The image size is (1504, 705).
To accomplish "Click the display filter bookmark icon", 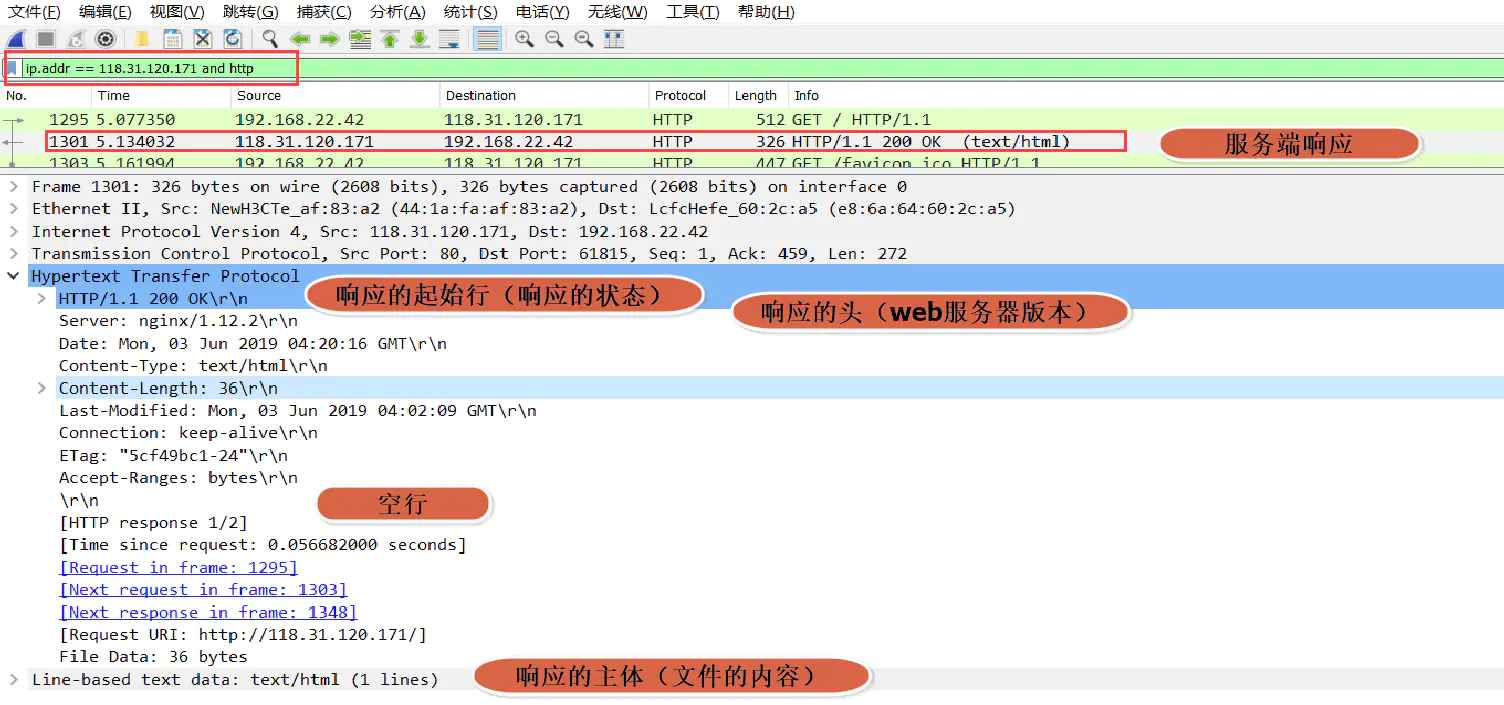I will click(13, 69).
